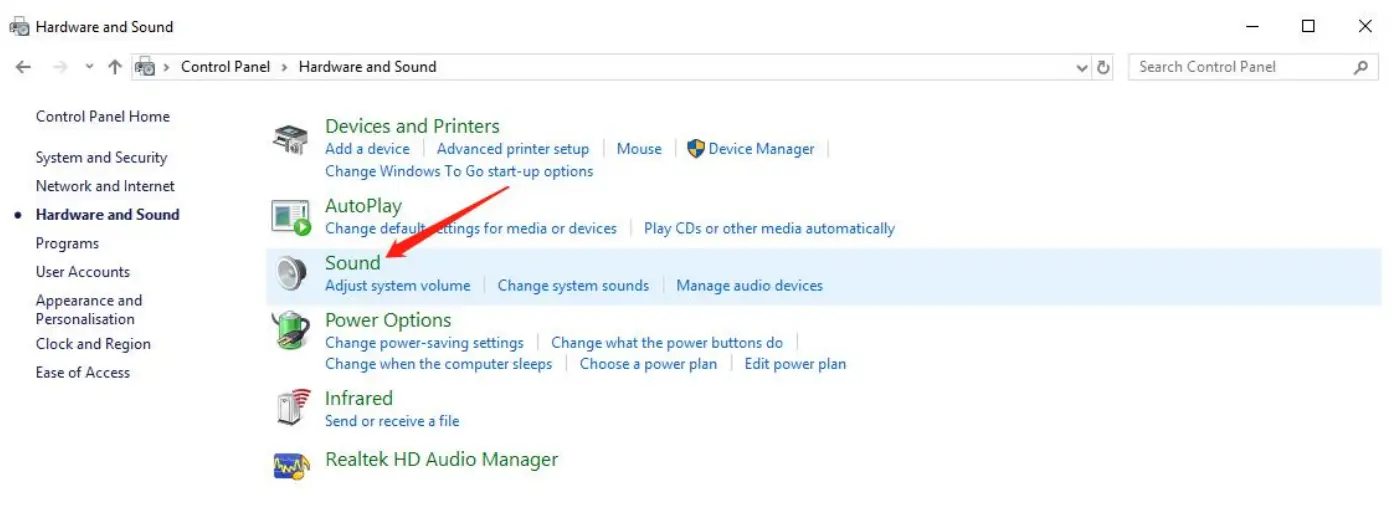
Task: Go up one level with Up arrow
Action: [x=115, y=67]
